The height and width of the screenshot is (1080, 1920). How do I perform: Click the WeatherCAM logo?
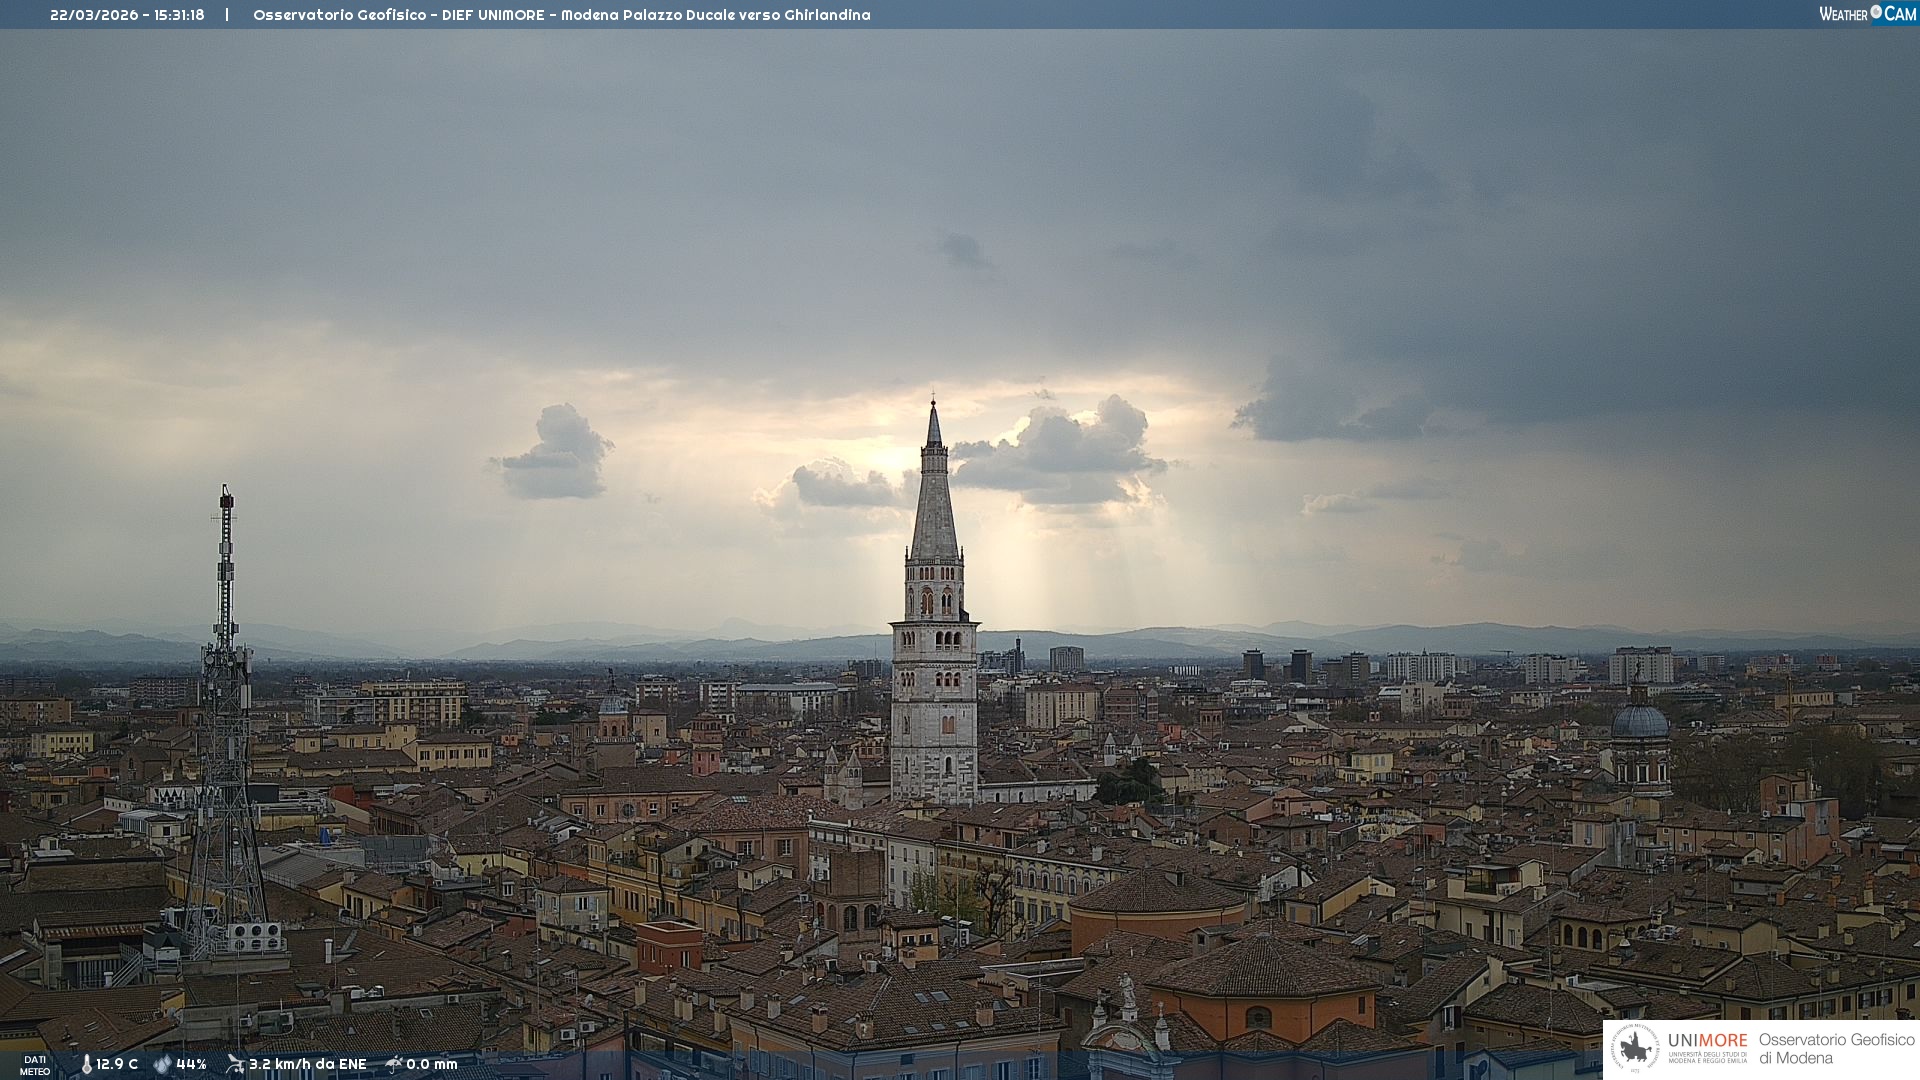click(1867, 14)
